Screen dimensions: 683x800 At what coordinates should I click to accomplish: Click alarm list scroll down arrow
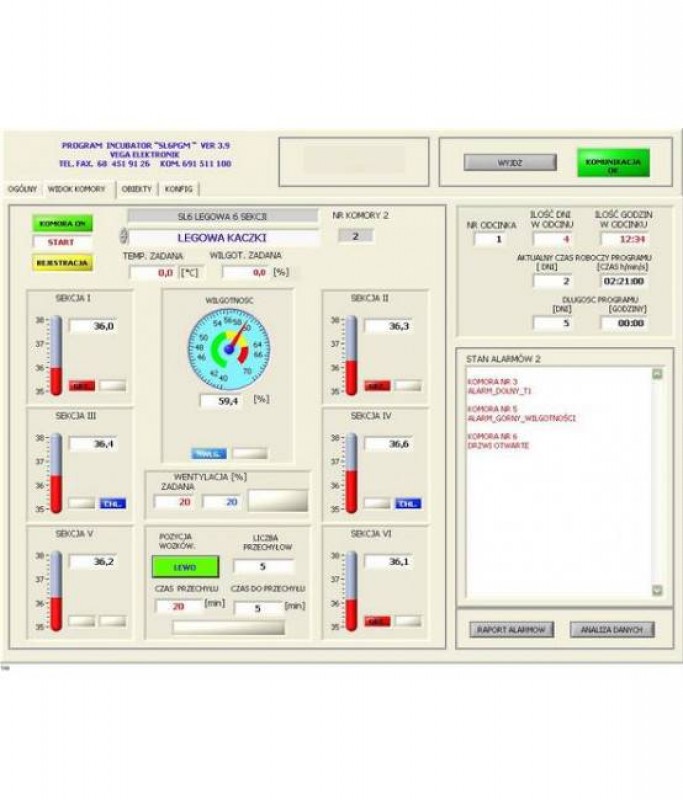pos(657,590)
